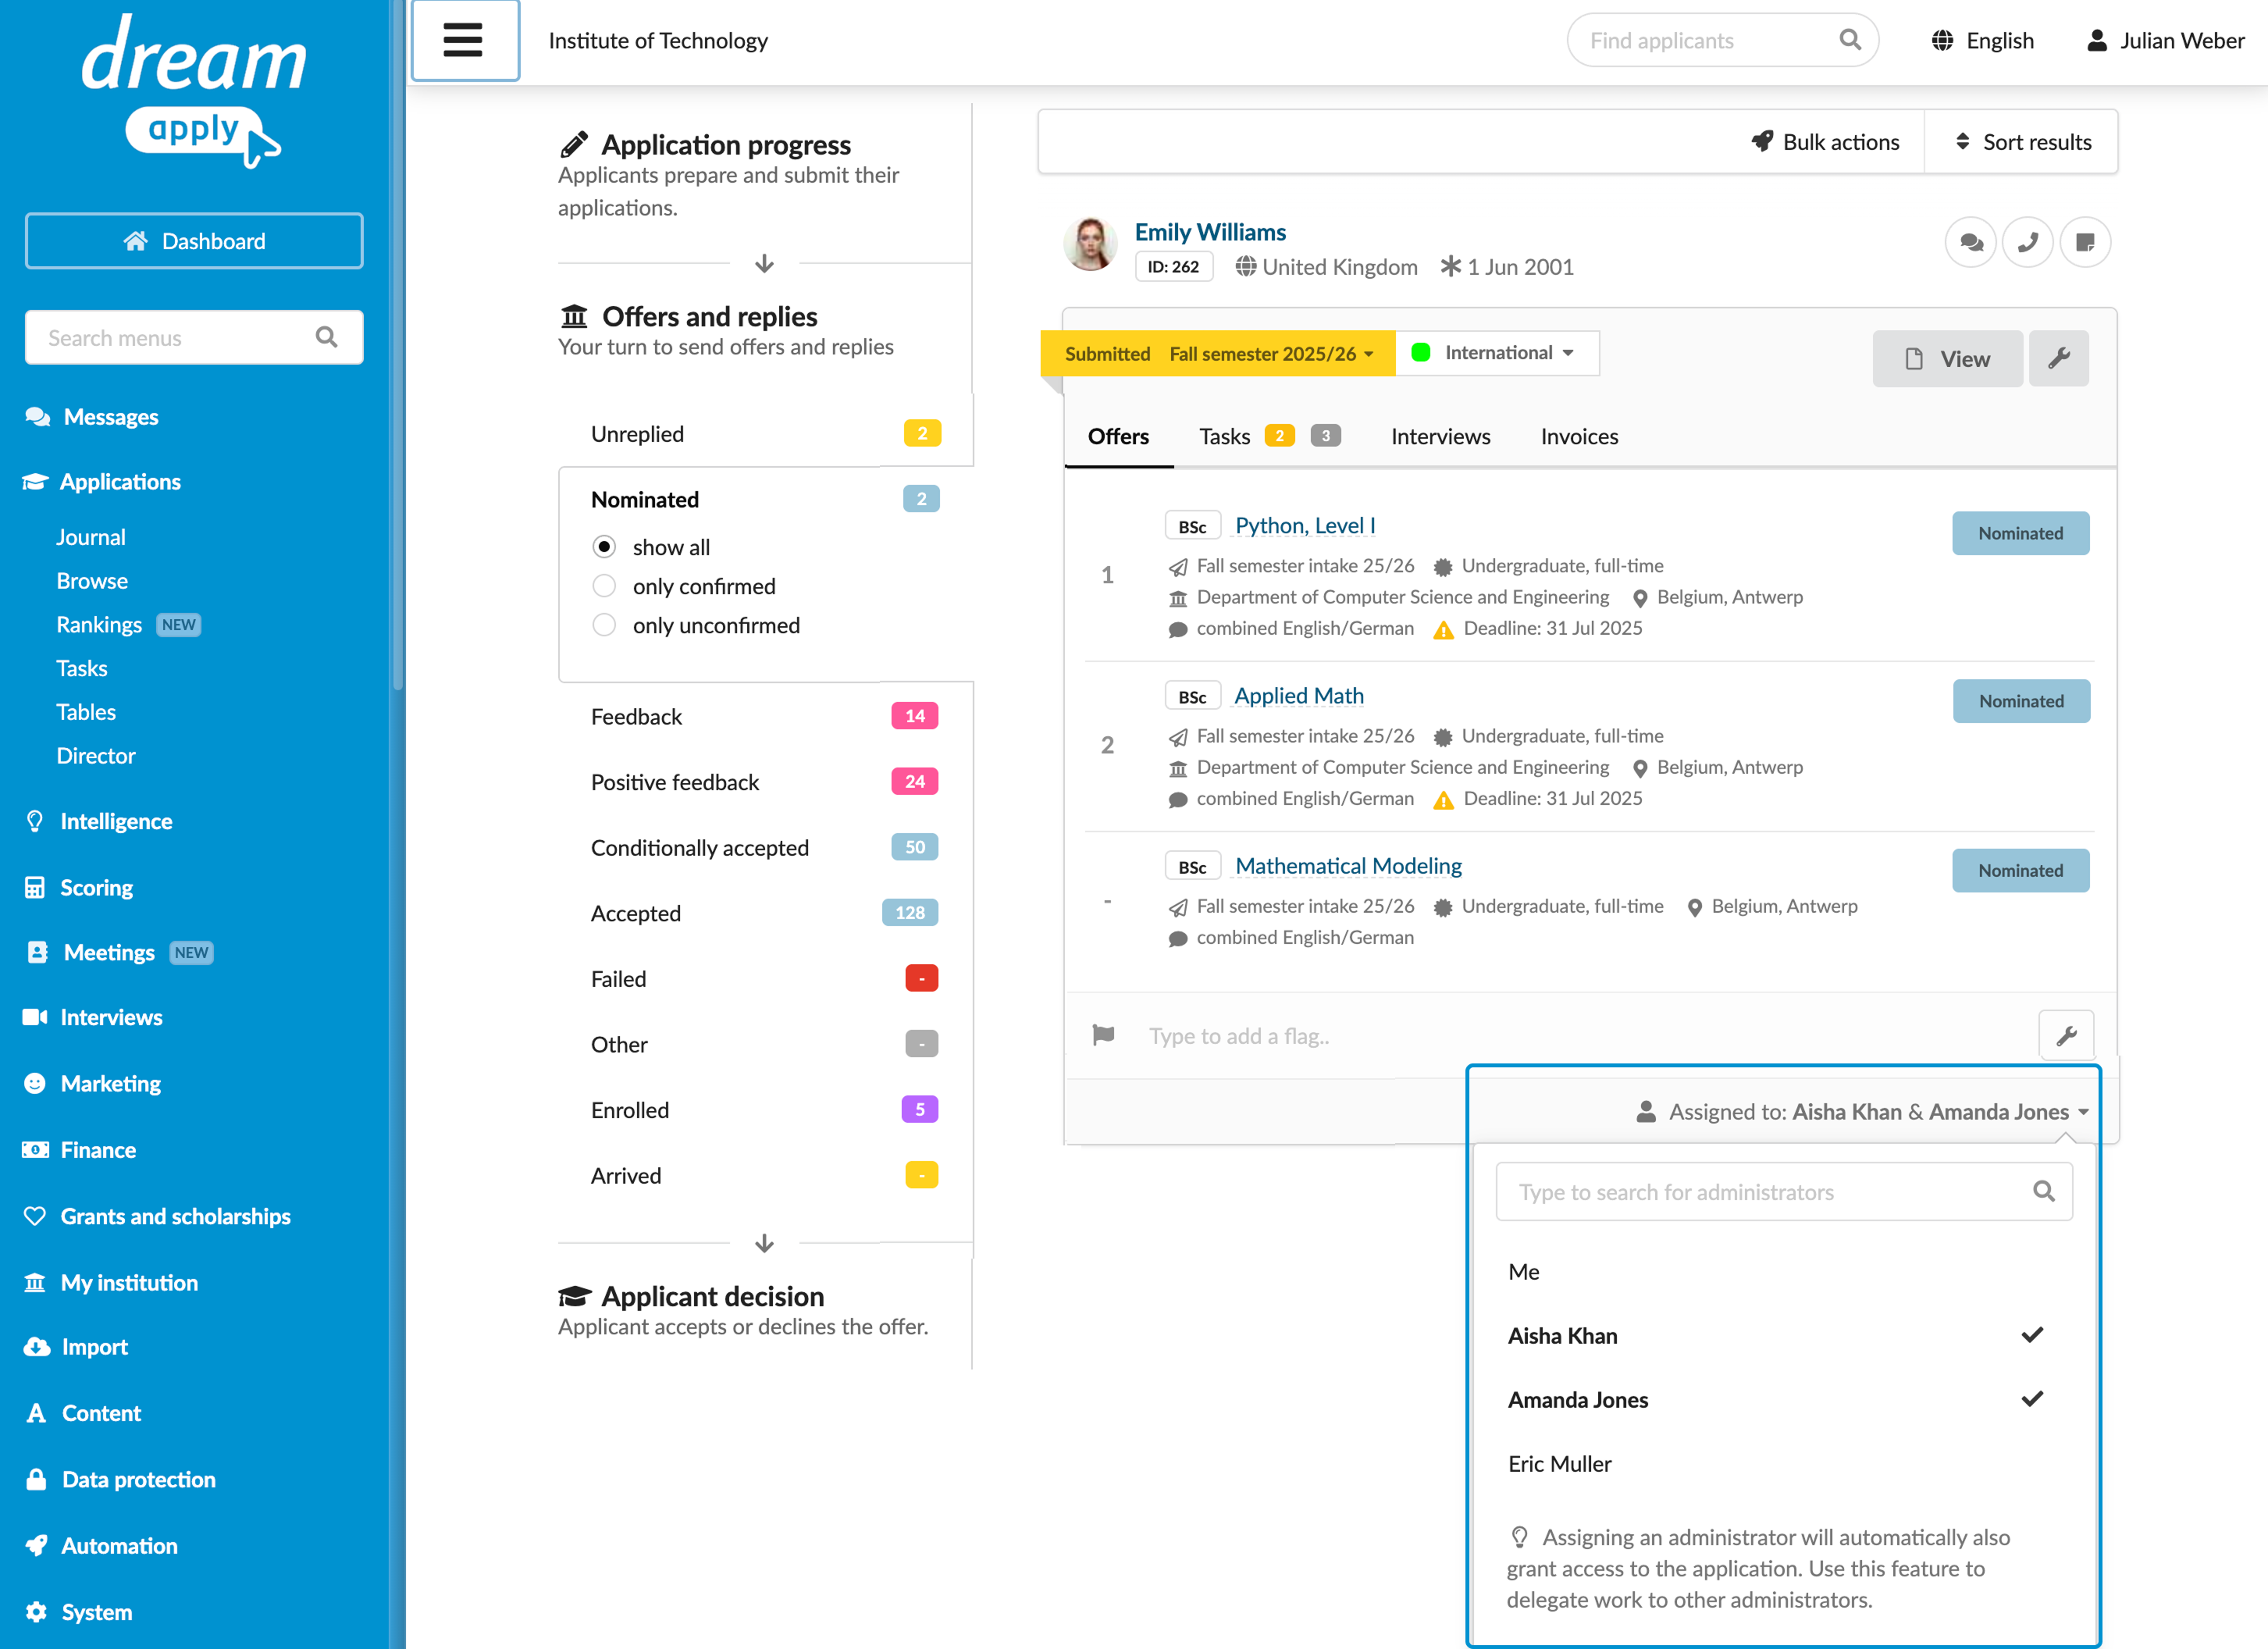Open Interviews sidebar section

point(111,1018)
